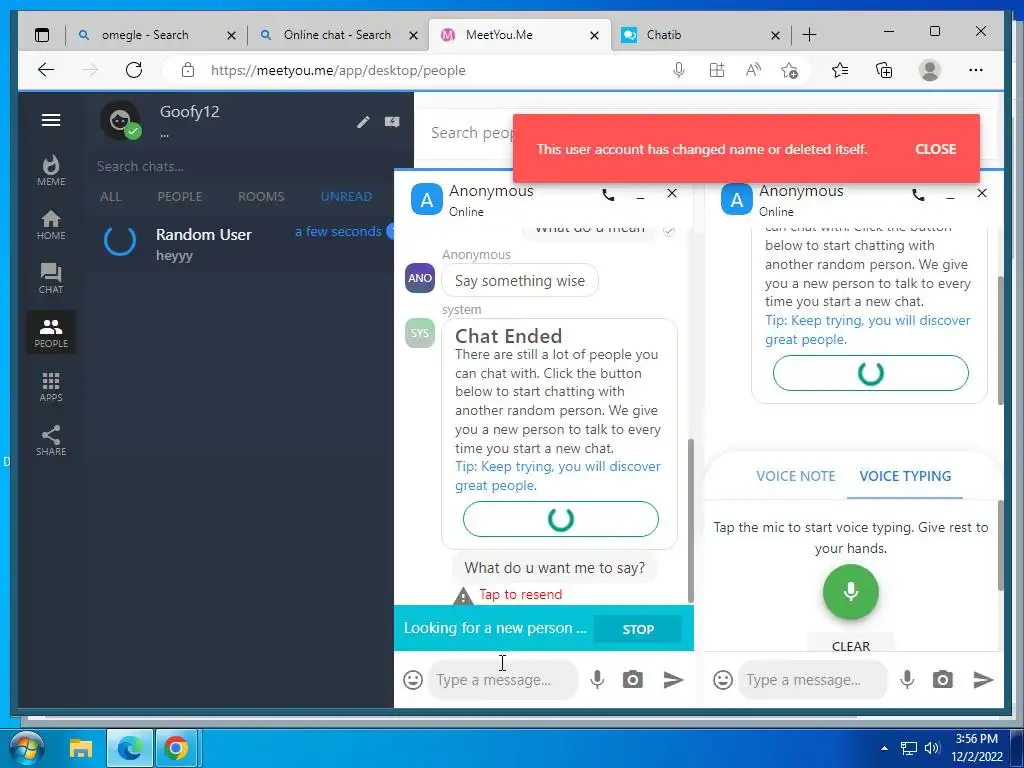Image resolution: width=1024 pixels, height=768 pixels.
Task: Click camera icon in right chat input
Action: (x=942, y=680)
